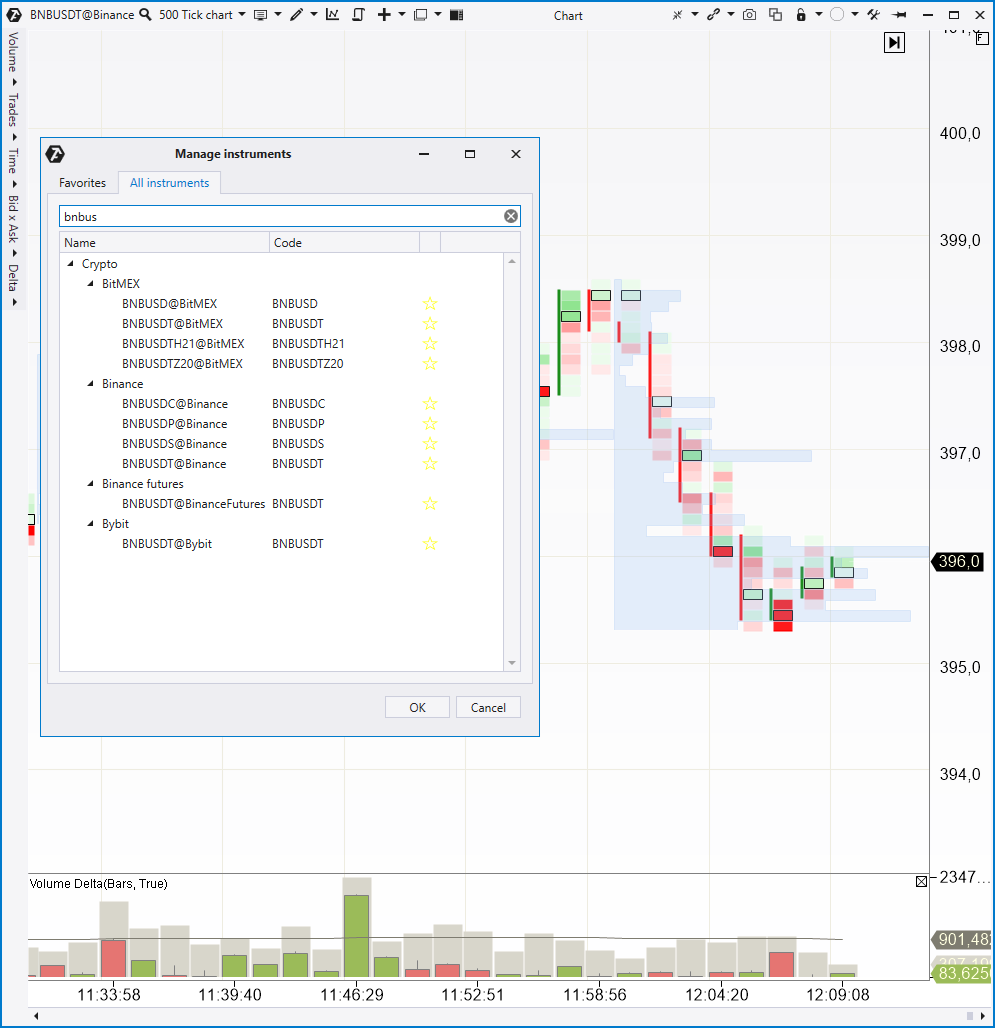Screen dimensions: 995x1028
Task: Expand the Volume side panel tab
Action: [x=12, y=59]
